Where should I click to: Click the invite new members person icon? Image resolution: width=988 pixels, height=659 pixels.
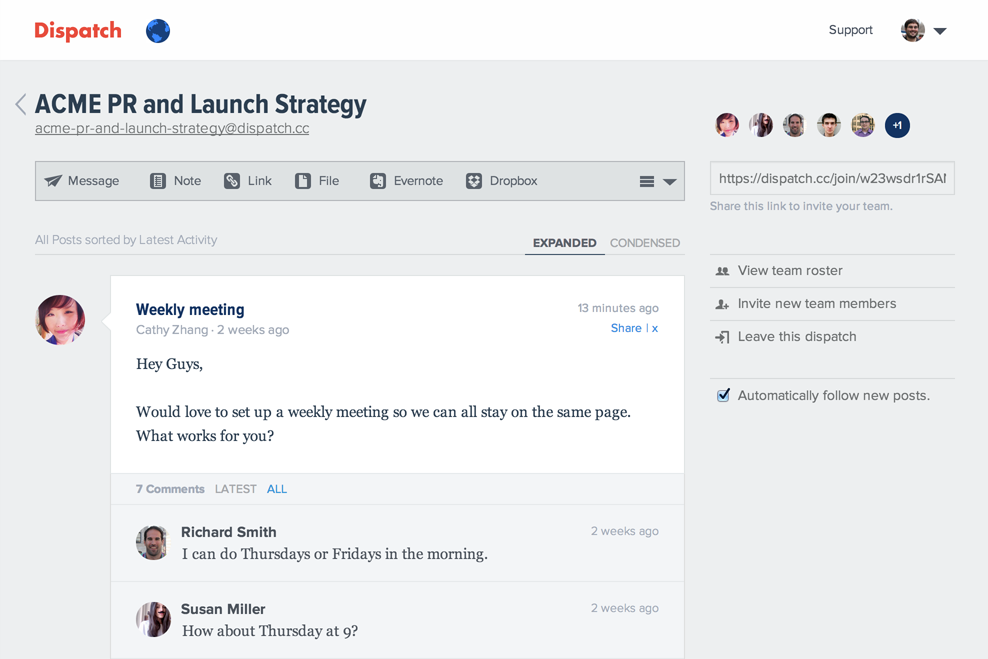click(722, 303)
